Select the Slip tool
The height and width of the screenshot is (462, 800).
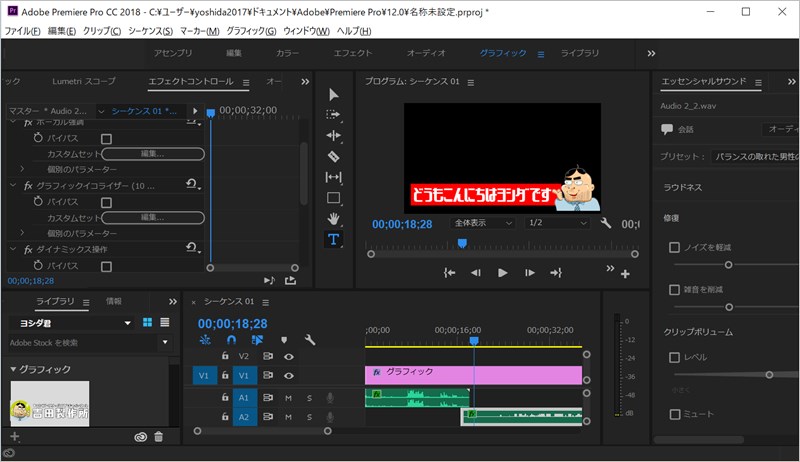pos(334,177)
